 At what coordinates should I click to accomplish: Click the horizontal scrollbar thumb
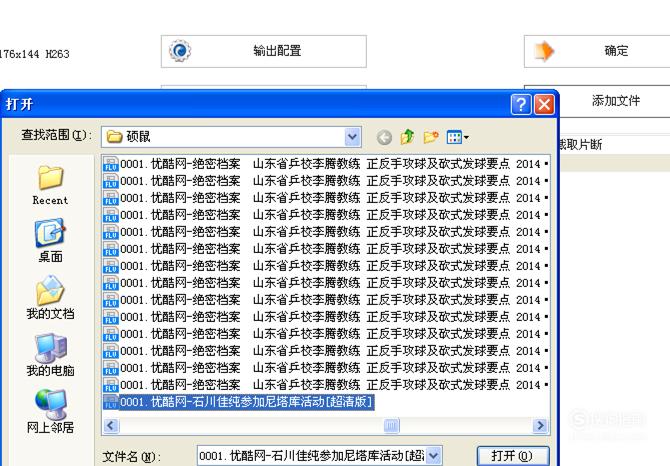(x=391, y=425)
